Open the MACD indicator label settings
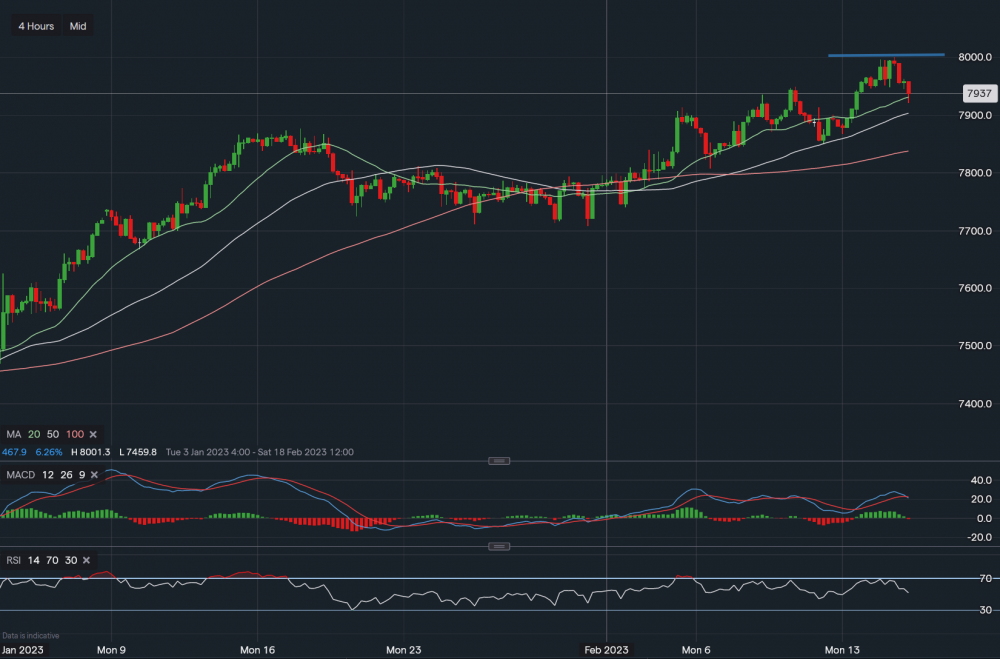Image resolution: width=1000 pixels, height=659 pixels. click(22, 474)
